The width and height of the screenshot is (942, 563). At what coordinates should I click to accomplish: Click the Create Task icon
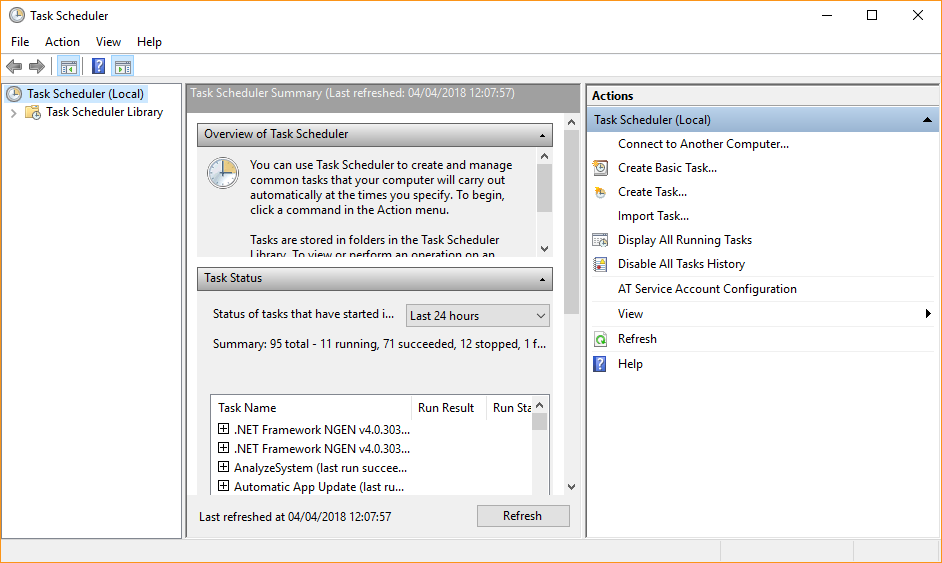pos(600,192)
